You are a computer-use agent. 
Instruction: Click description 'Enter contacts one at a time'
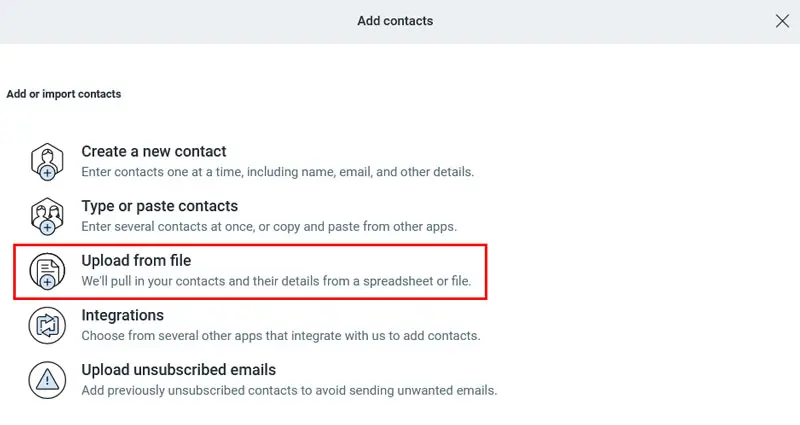pyautogui.click(x=278, y=172)
